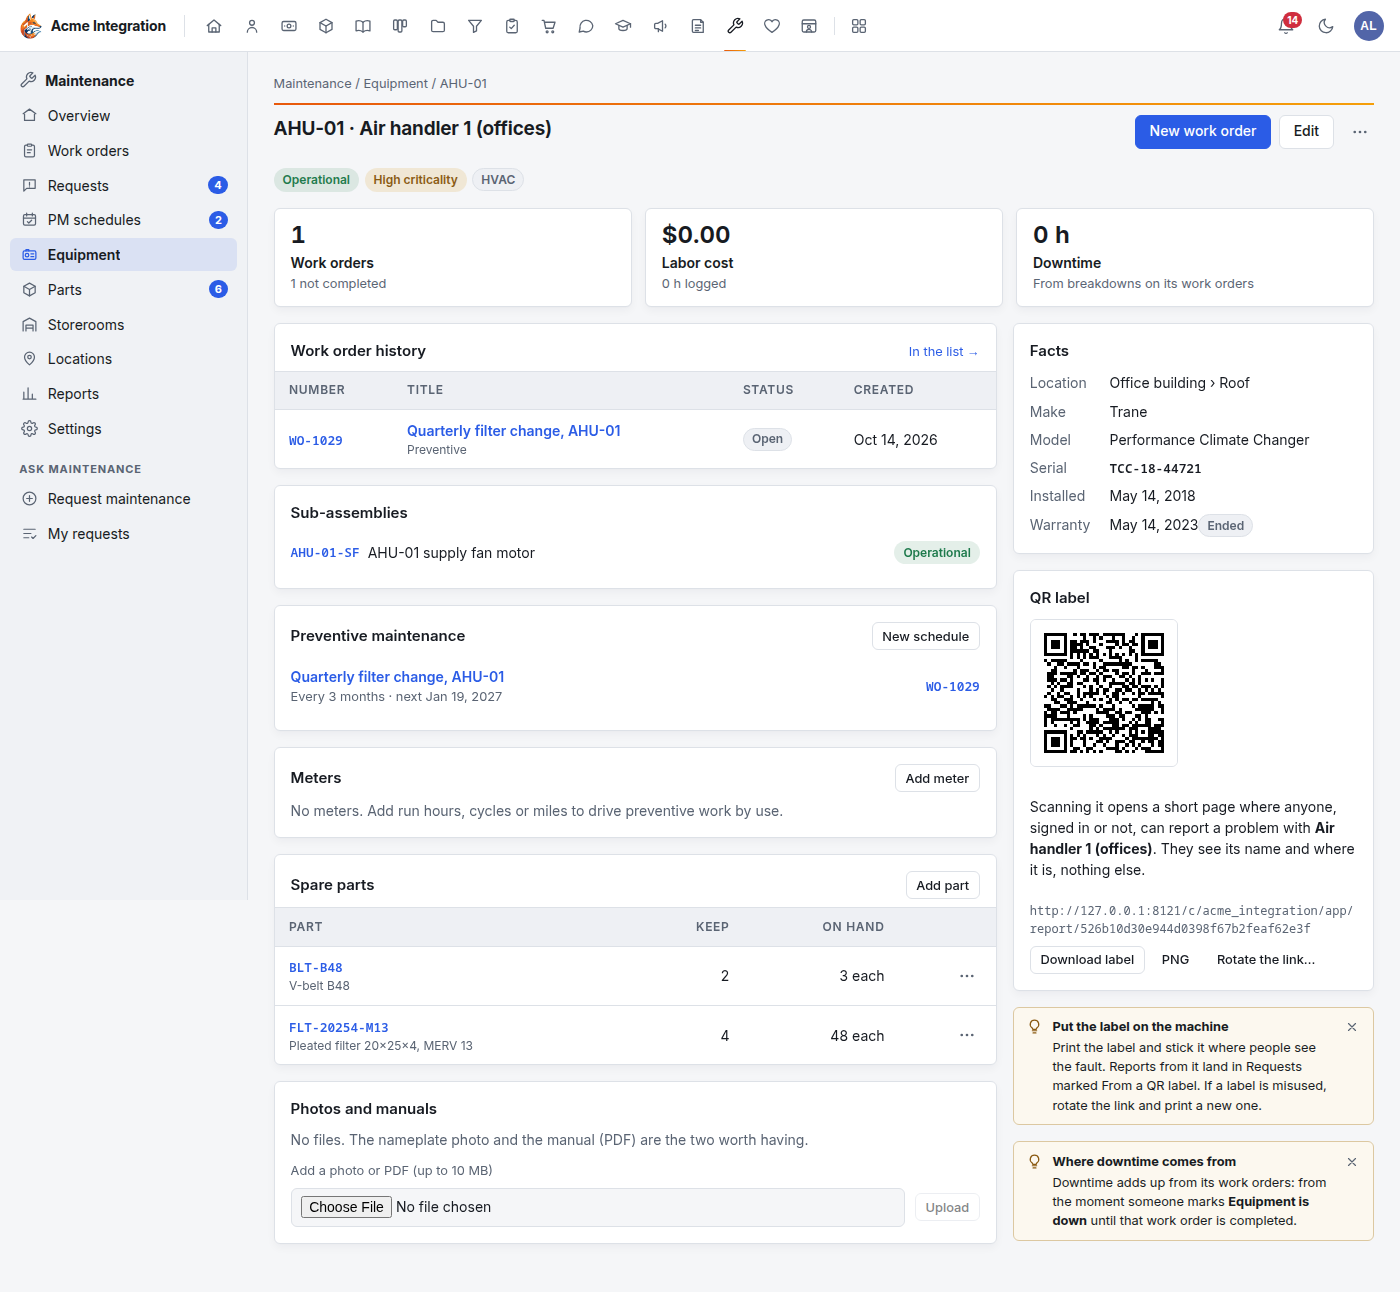Viewport: 1400px width, 1292px height.
Task: Toggle dark mode moon icon
Action: coord(1326,26)
